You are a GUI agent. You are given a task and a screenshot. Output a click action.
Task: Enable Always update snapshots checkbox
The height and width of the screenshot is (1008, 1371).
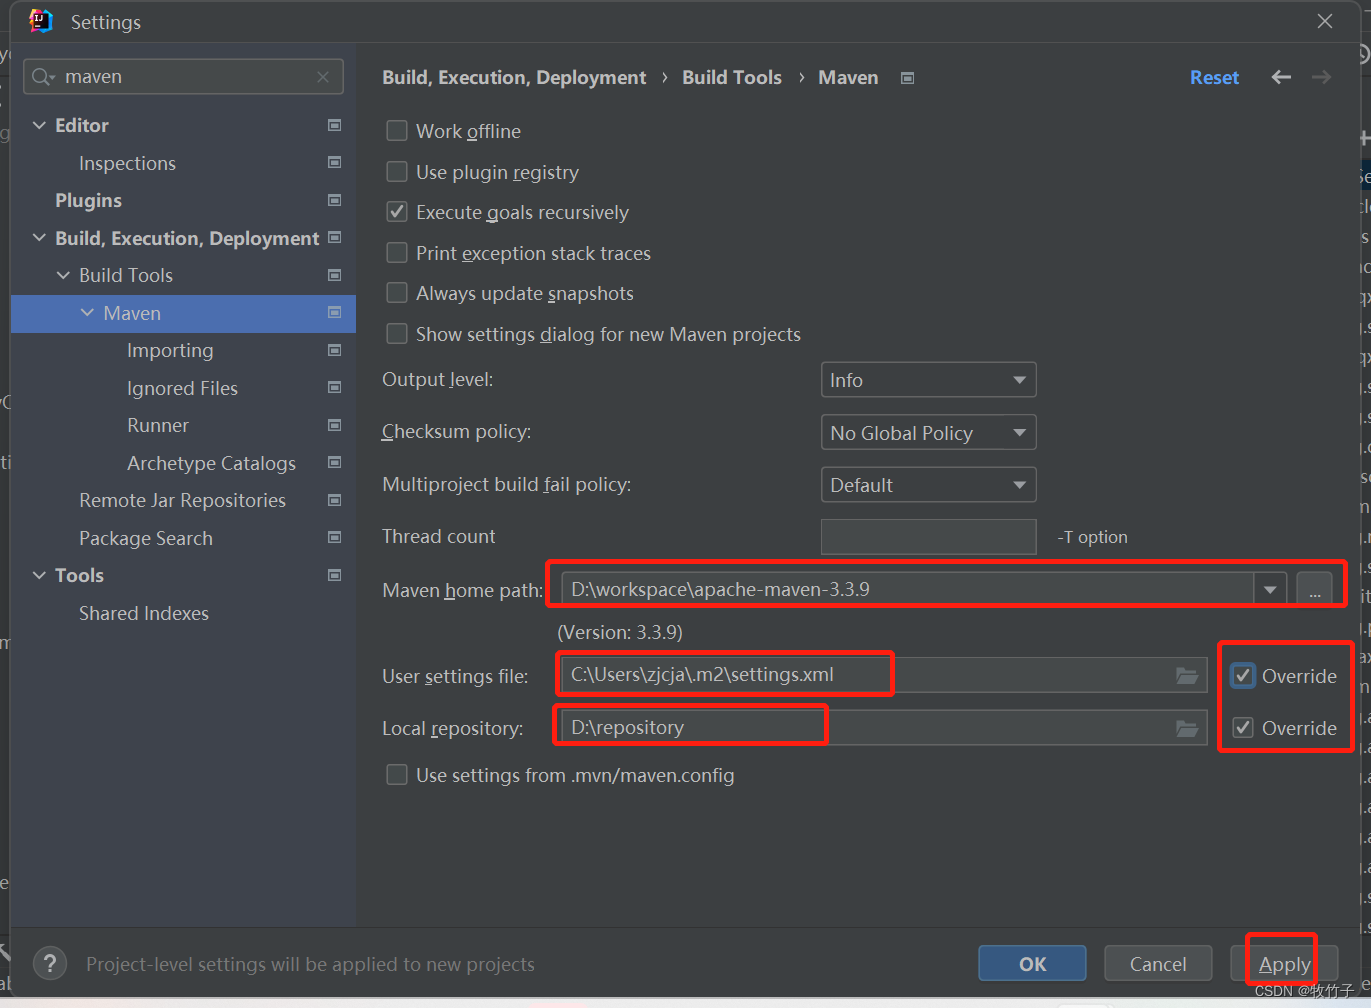point(397,293)
